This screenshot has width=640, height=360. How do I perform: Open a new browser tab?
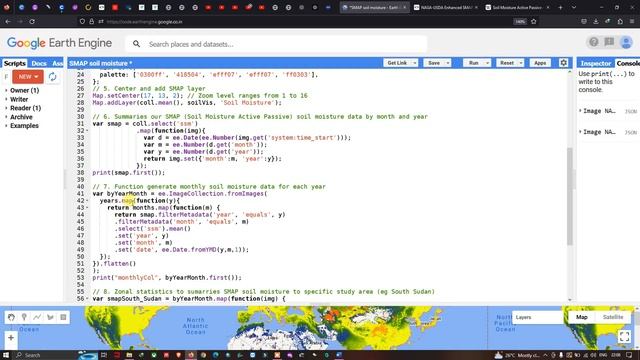(x=560, y=7)
